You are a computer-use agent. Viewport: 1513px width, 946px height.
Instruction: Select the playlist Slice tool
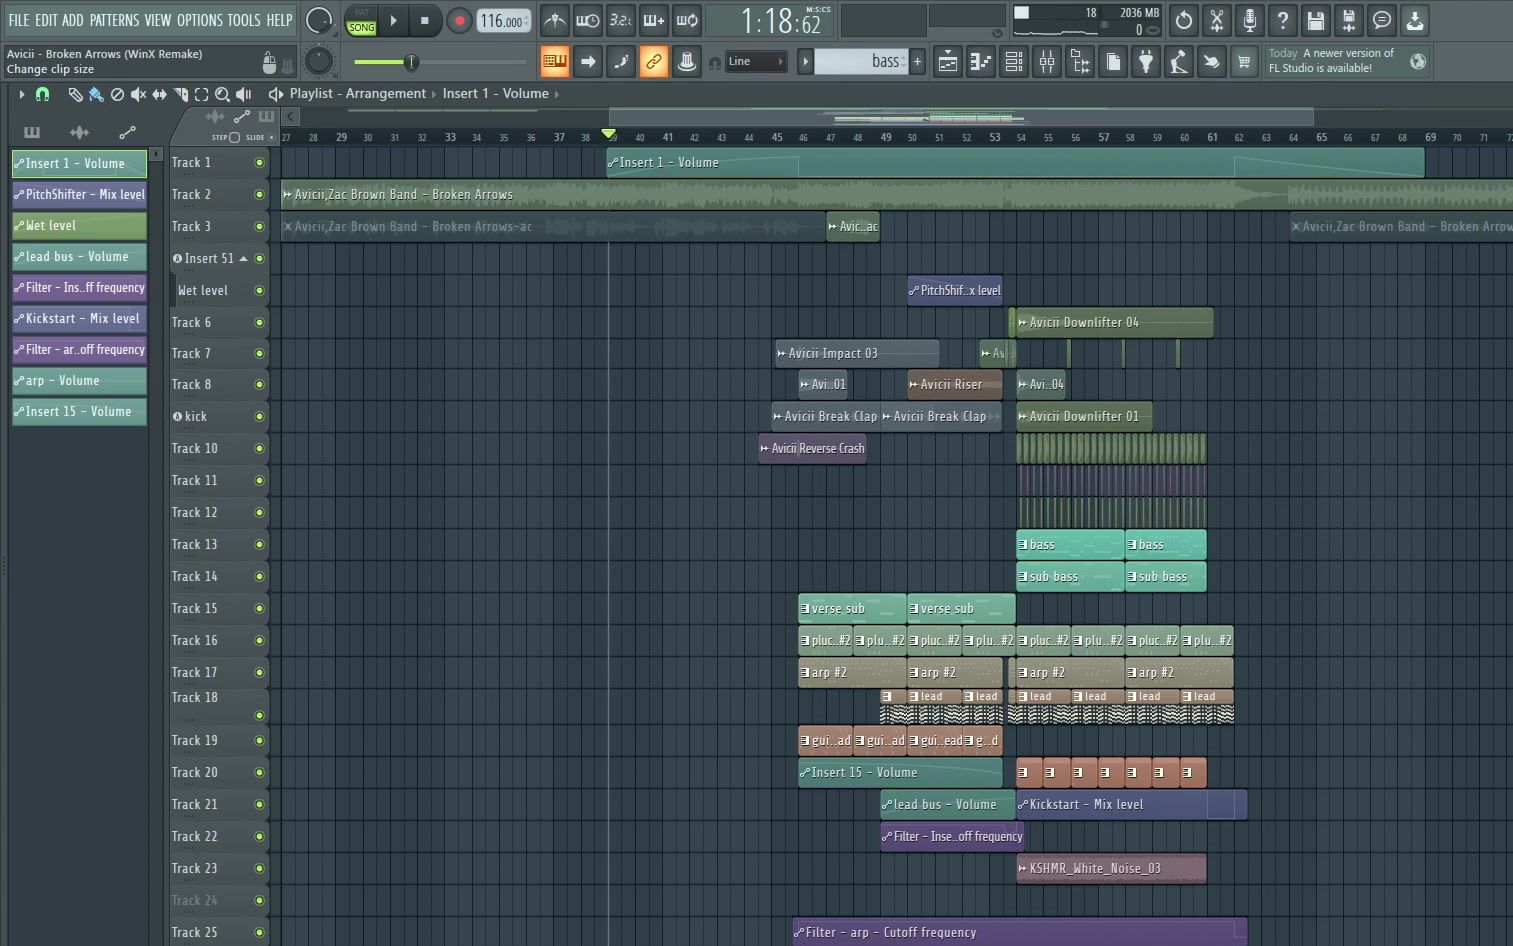(x=180, y=94)
